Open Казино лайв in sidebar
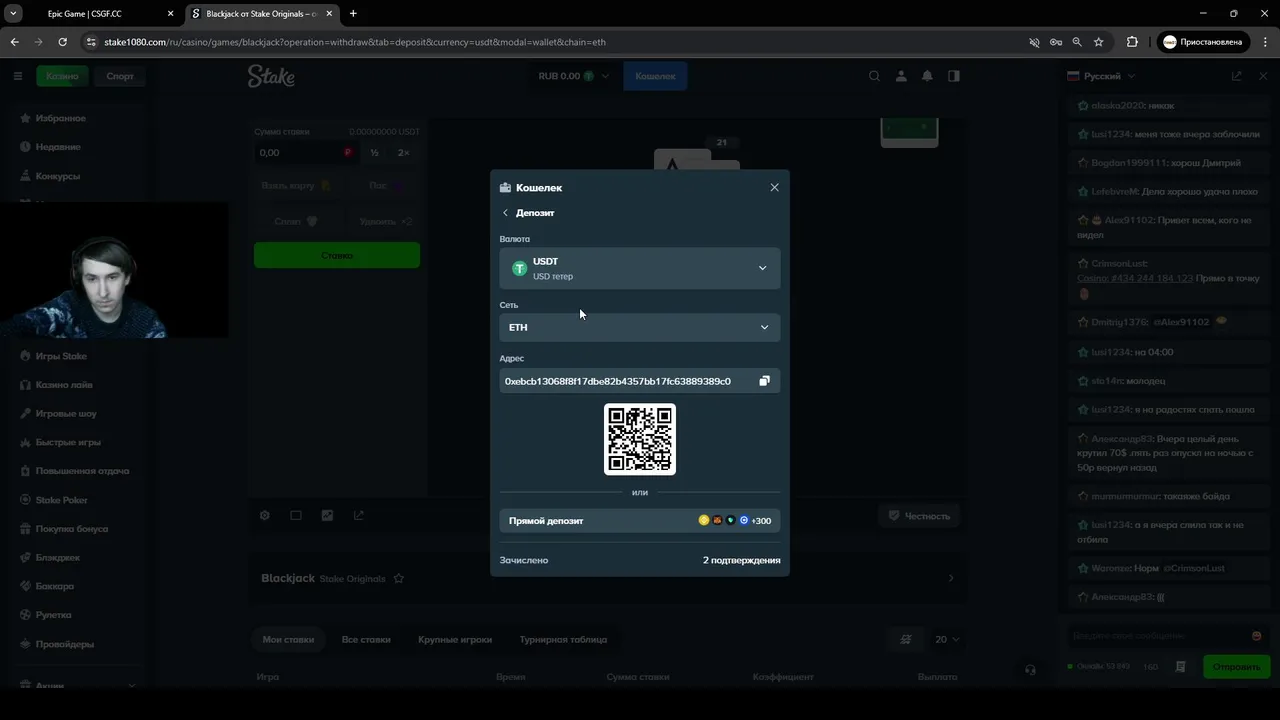 (x=63, y=385)
